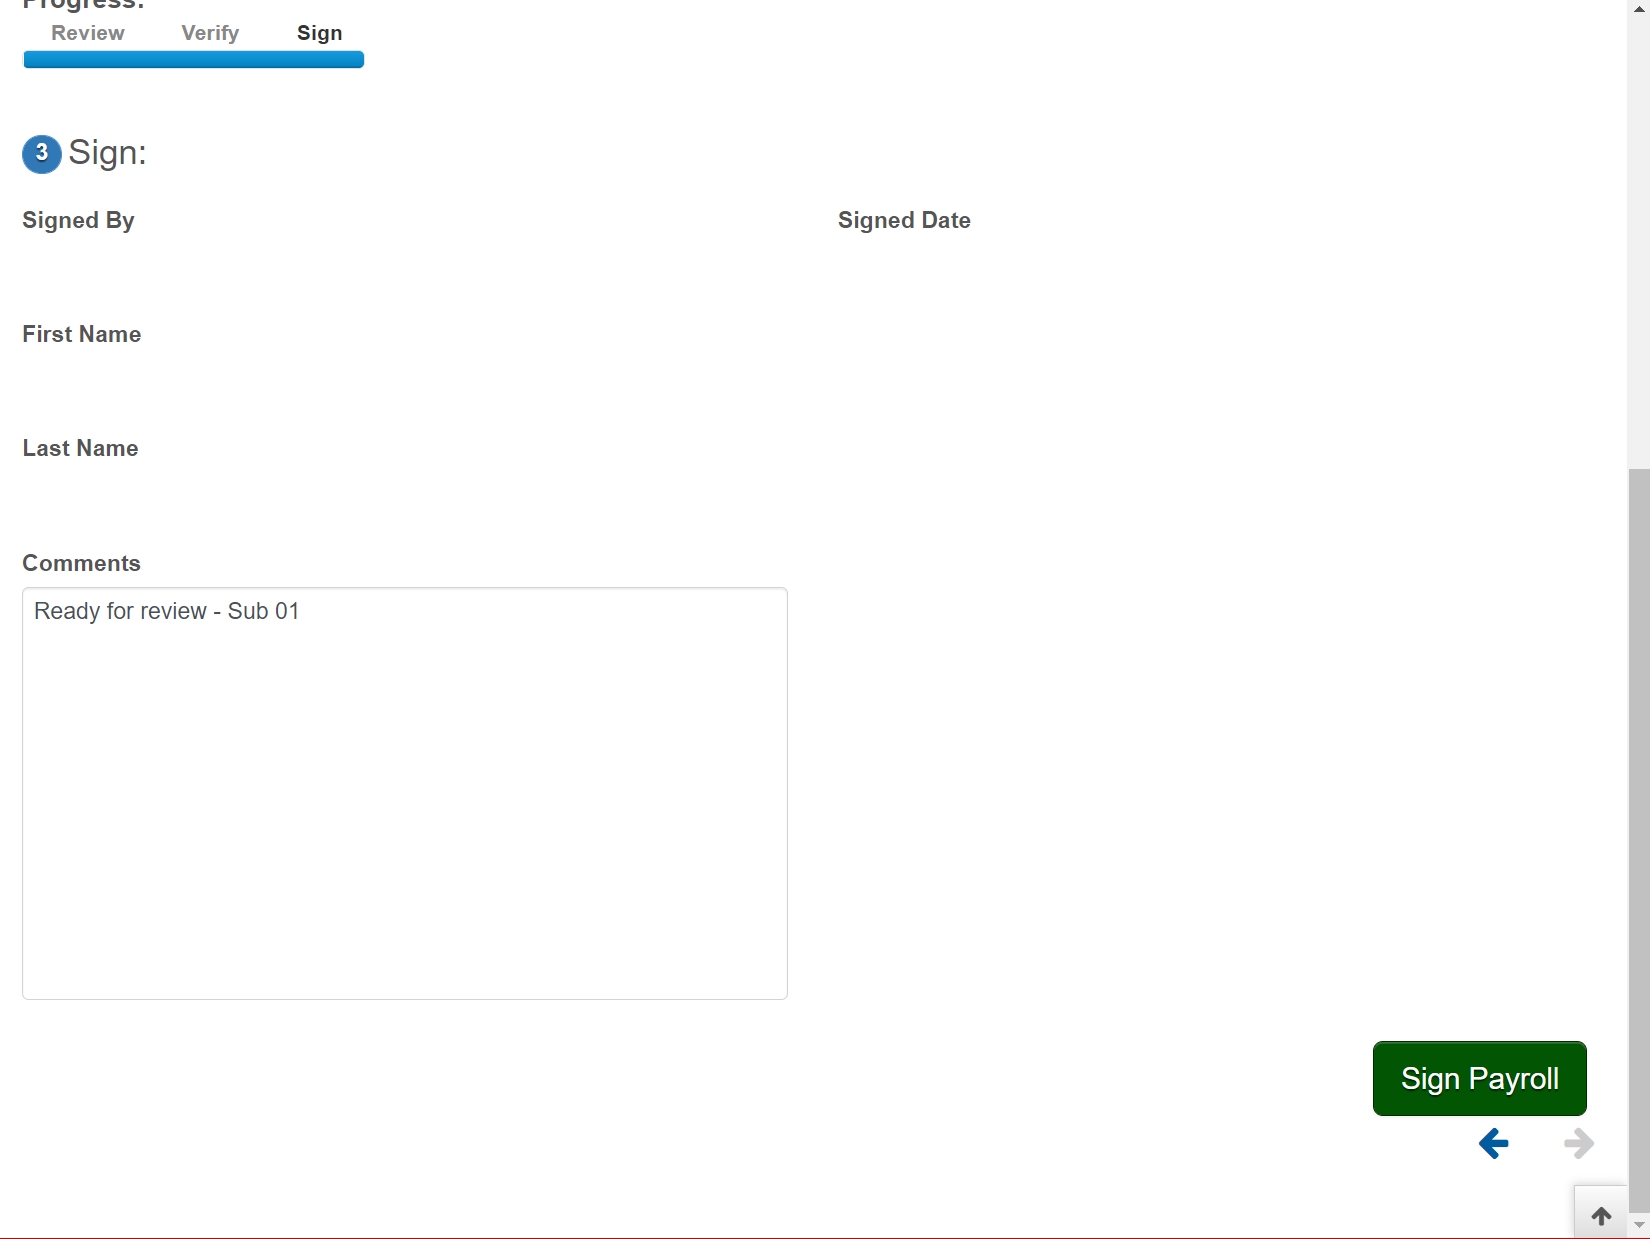Jump to top with the up-arrow button
This screenshot has height=1239, width=1650.
[1601, 1215]
